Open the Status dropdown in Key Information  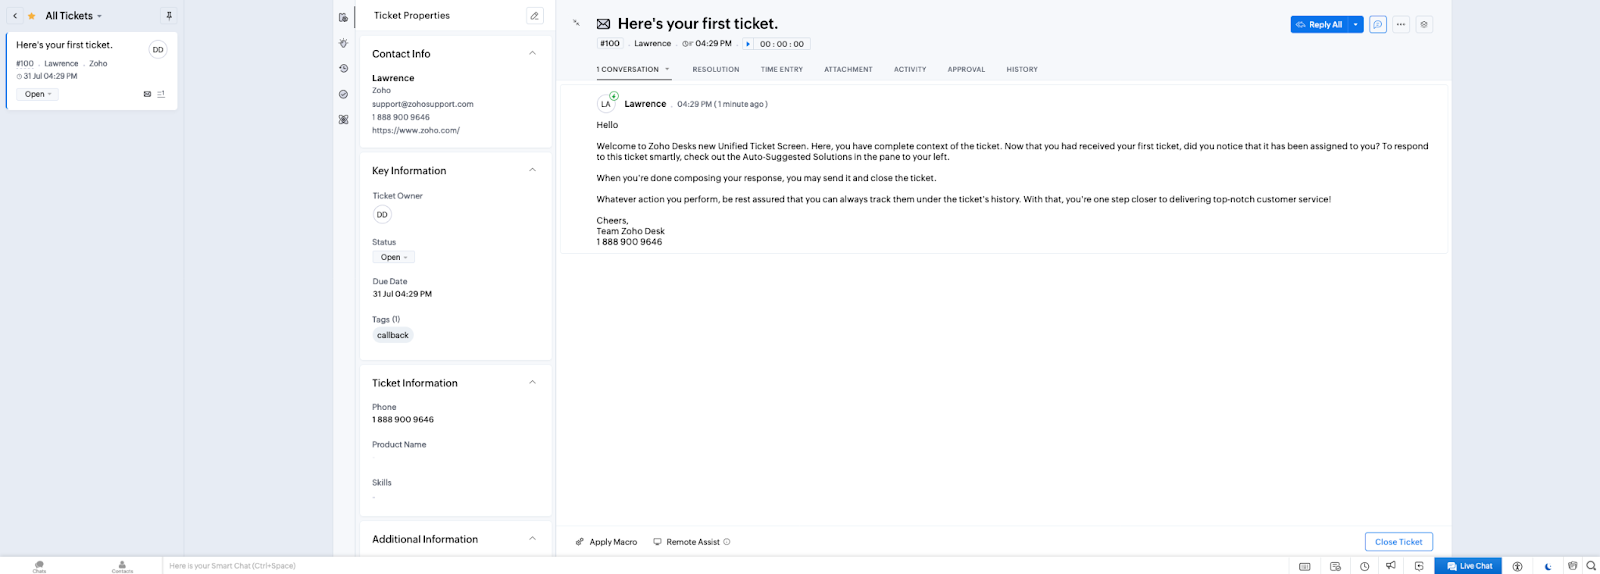(x=393, y=257)
